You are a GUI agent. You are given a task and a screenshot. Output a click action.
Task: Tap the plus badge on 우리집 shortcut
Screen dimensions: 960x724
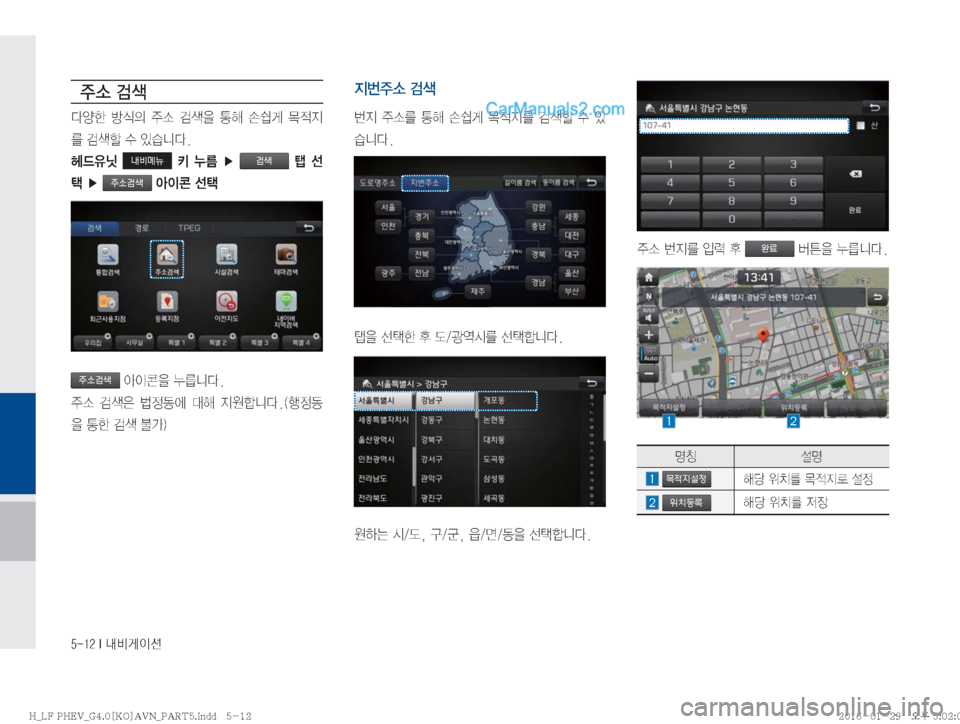[108, 336]
